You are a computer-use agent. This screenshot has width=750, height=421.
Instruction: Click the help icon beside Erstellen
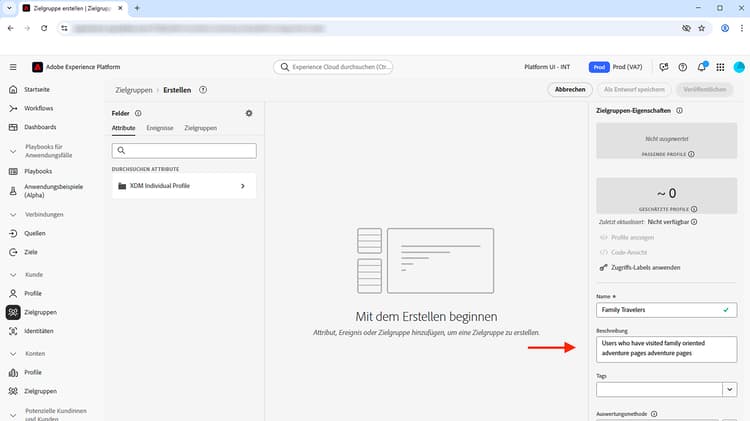[203, 90]
